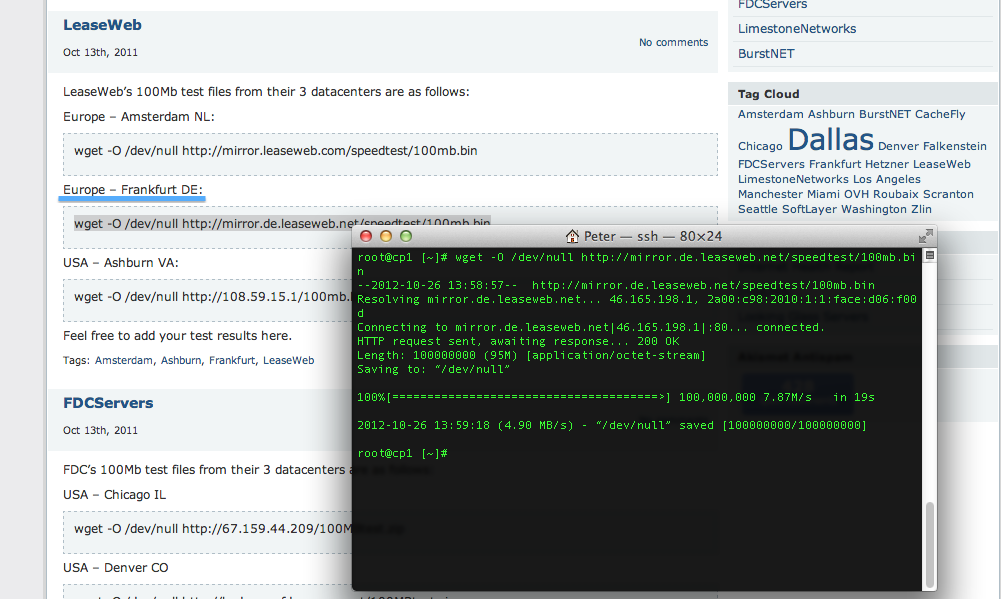Screen dimensions: 1001x599
Task: Open the LeaseWeb post title
Action: coord(102,25)
